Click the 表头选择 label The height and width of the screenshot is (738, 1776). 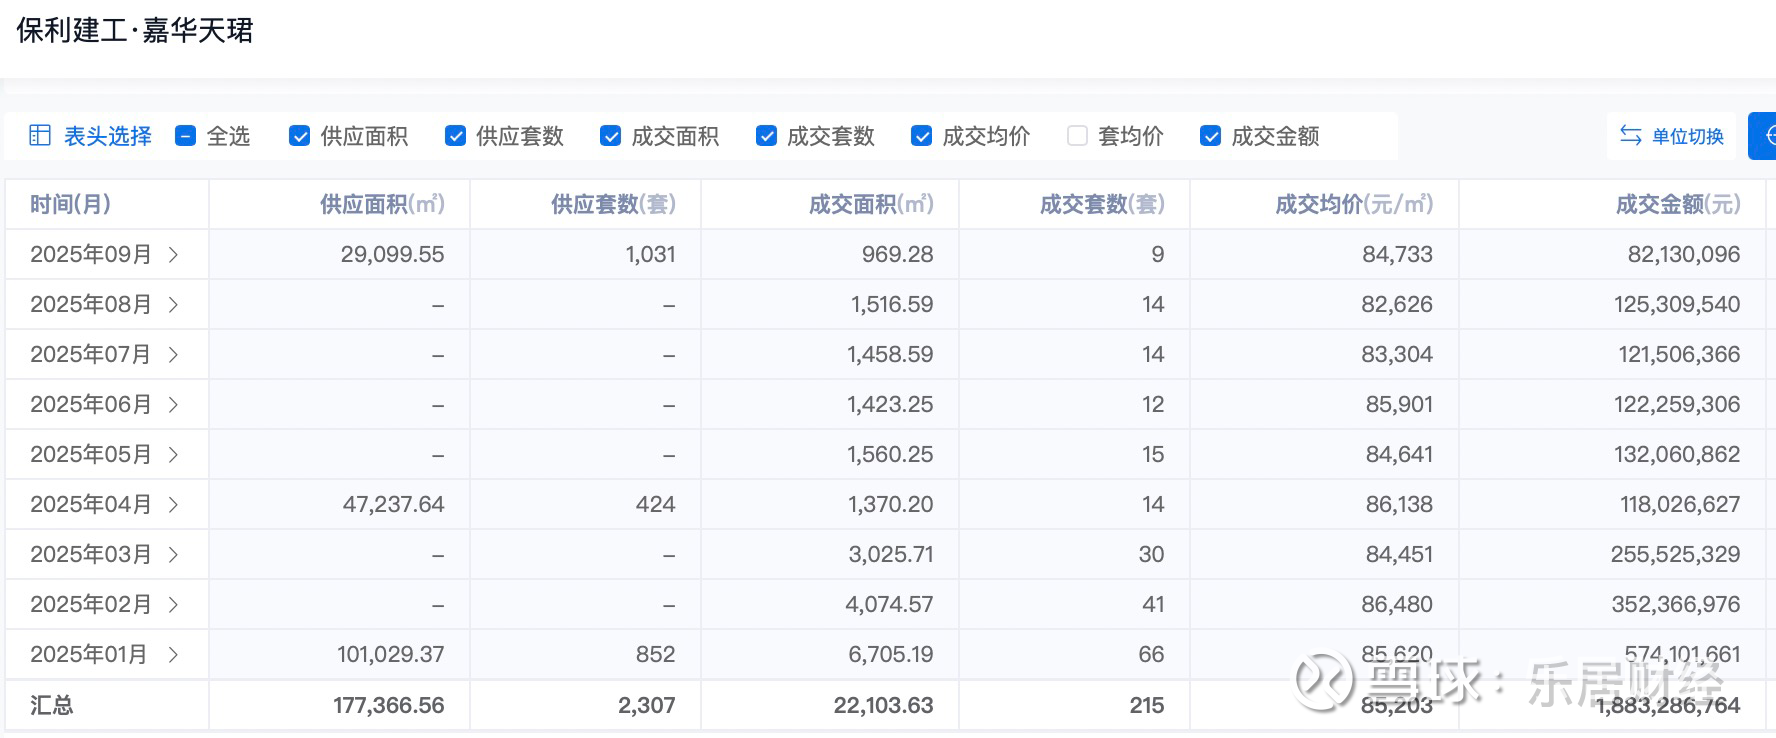coord(107,136)
